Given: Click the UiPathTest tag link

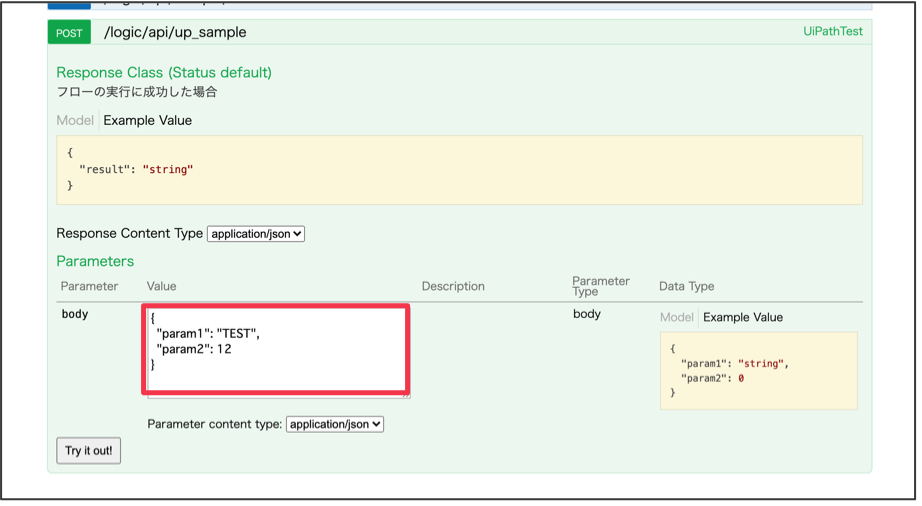Looking at the screenshot, I should click(x=832, y=32).
